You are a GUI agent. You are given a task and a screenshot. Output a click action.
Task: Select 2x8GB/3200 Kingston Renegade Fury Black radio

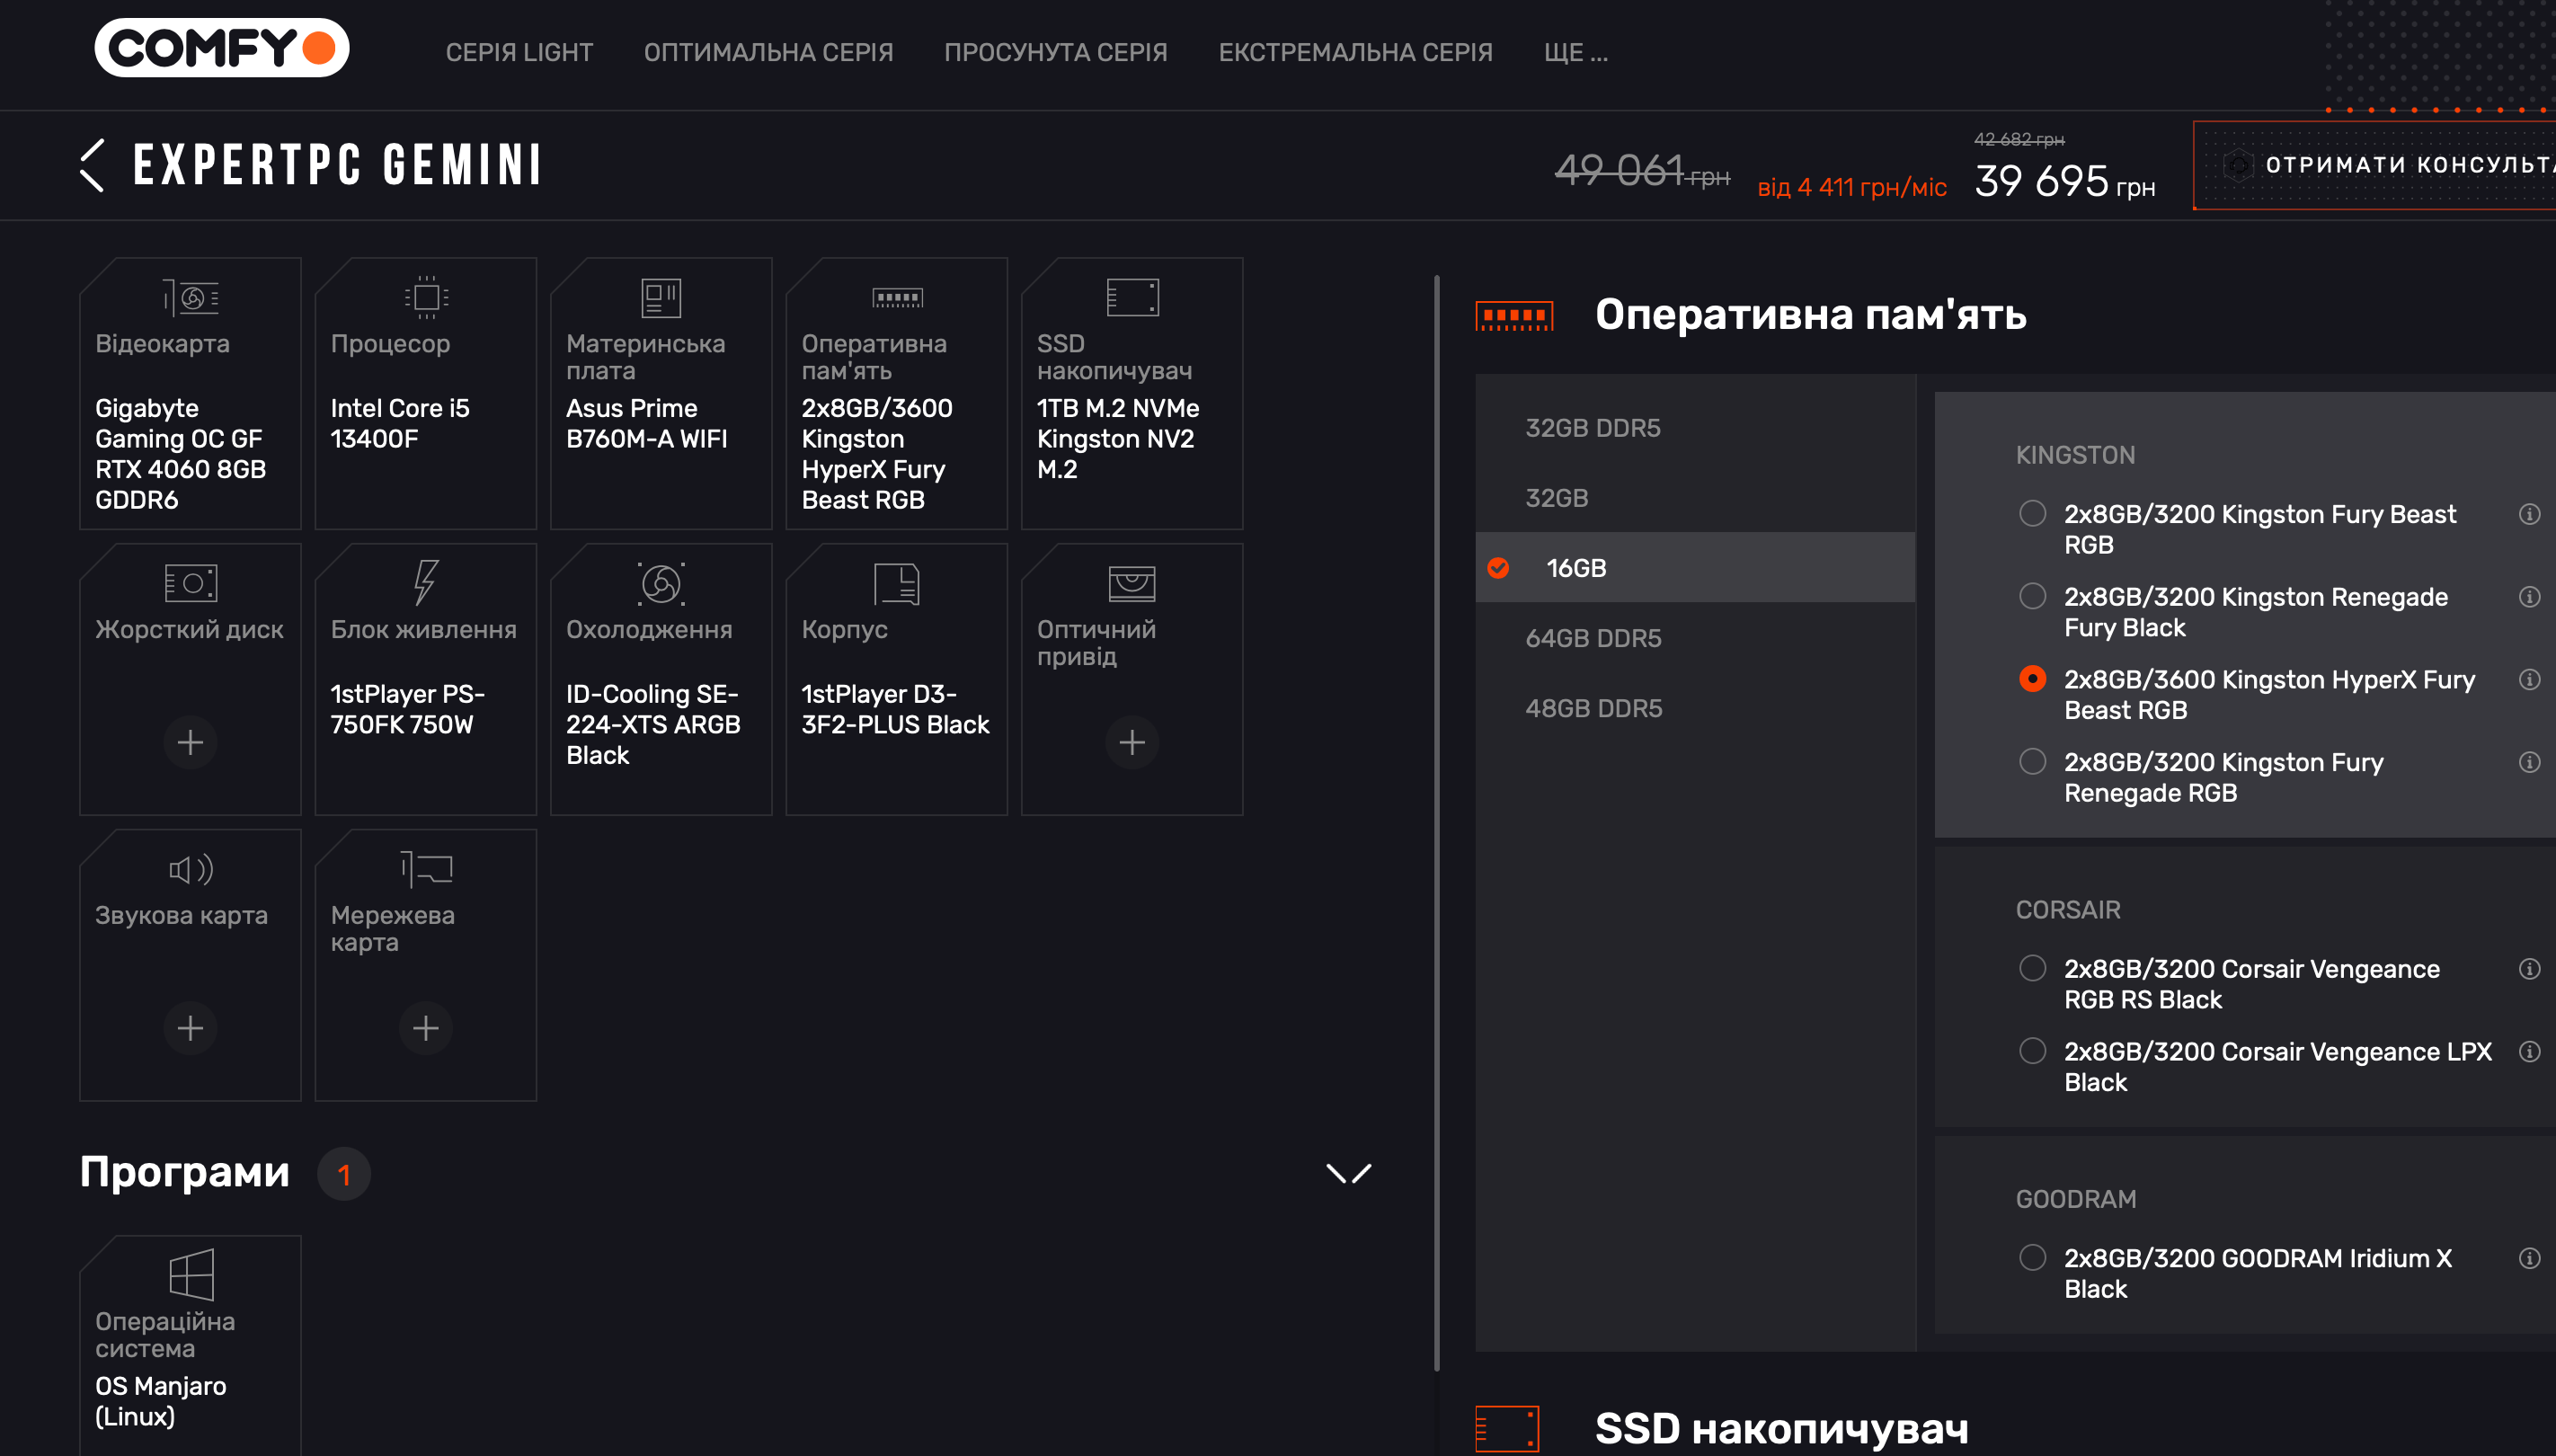click(x=2032, y=596)
